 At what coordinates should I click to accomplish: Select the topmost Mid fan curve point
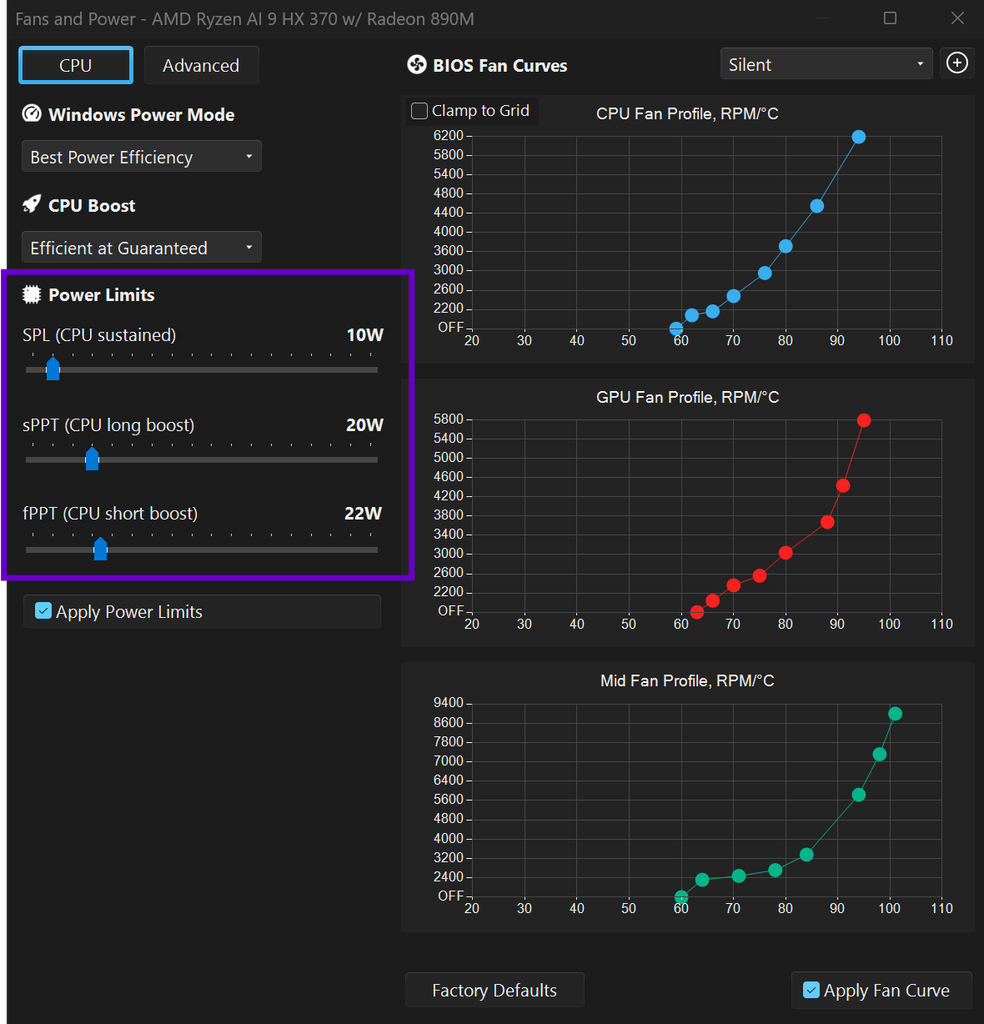pos(895,714)
